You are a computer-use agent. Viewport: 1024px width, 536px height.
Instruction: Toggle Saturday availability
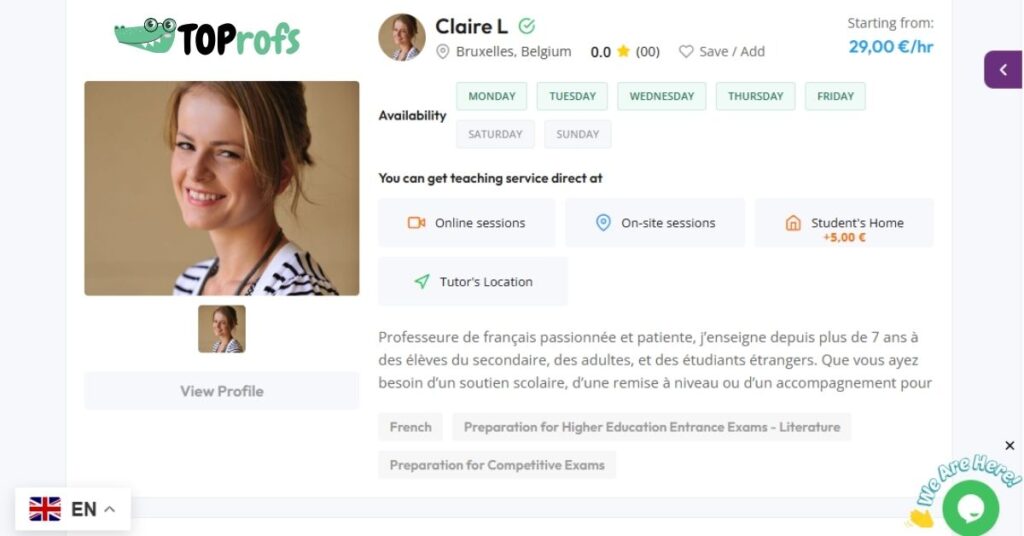495,134
